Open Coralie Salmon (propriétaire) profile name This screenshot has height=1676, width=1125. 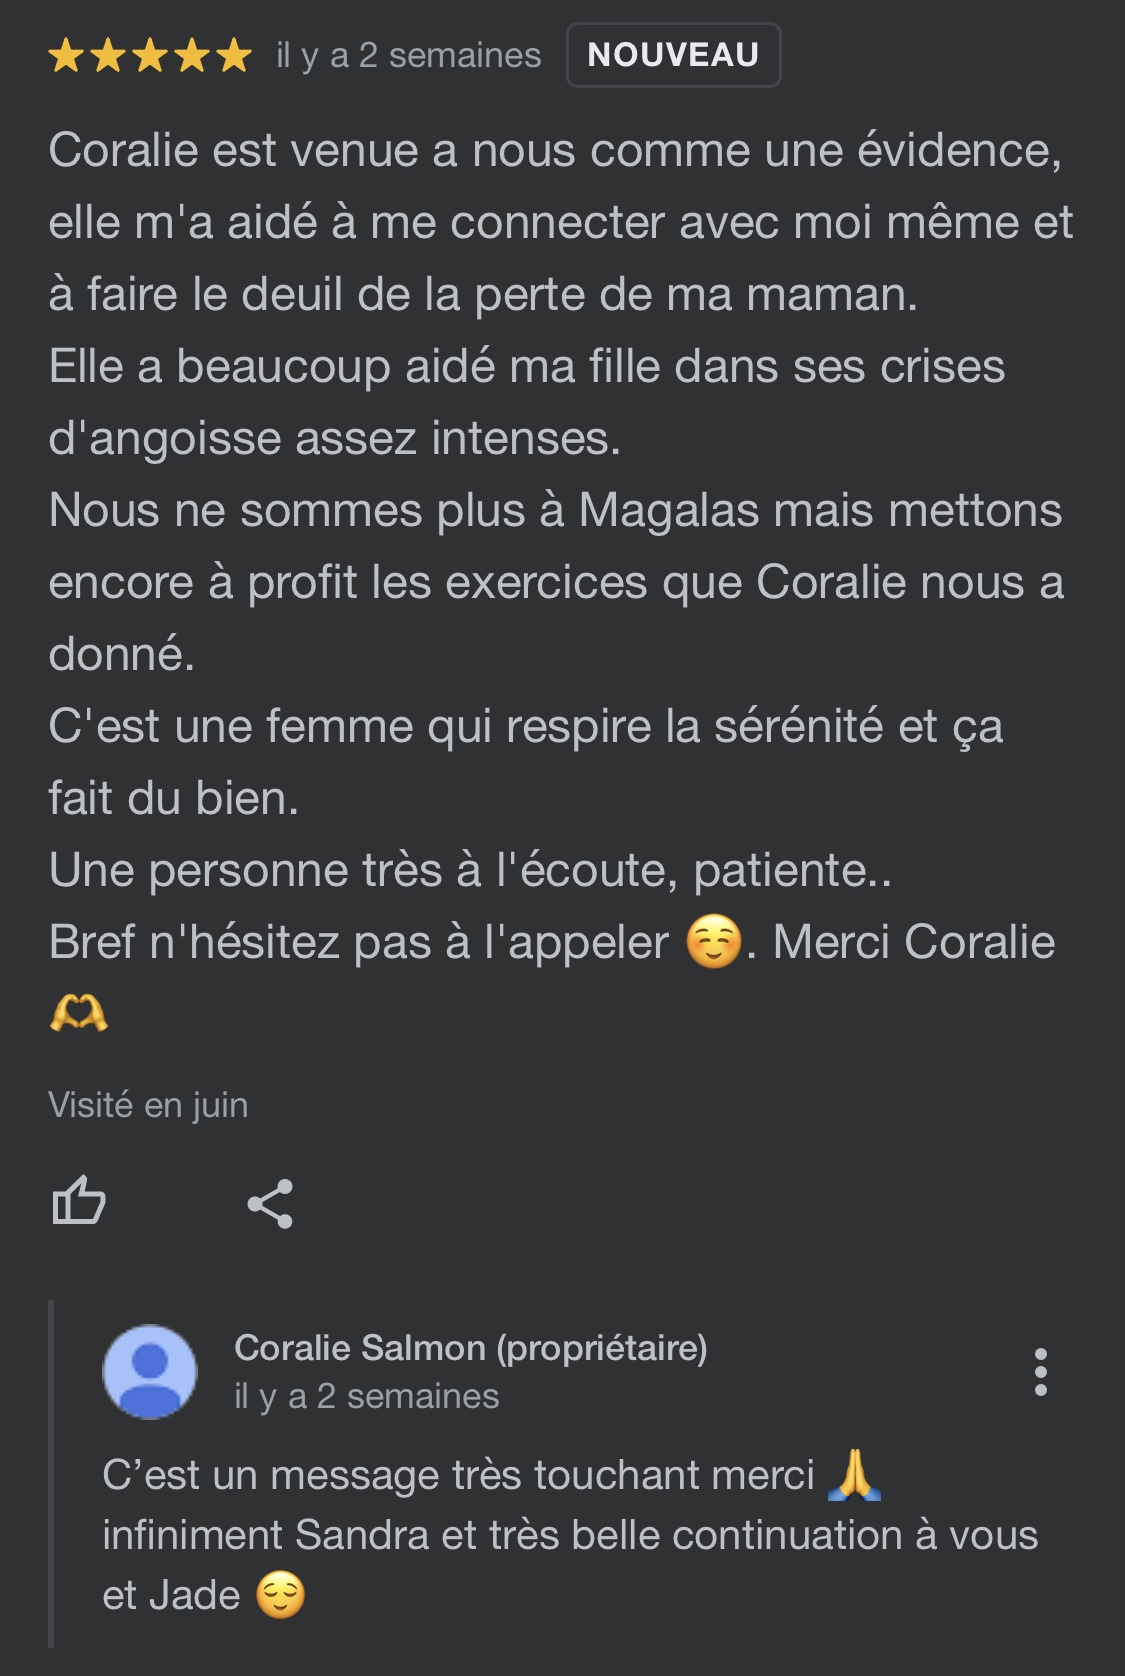click(x=470, y=1348)
